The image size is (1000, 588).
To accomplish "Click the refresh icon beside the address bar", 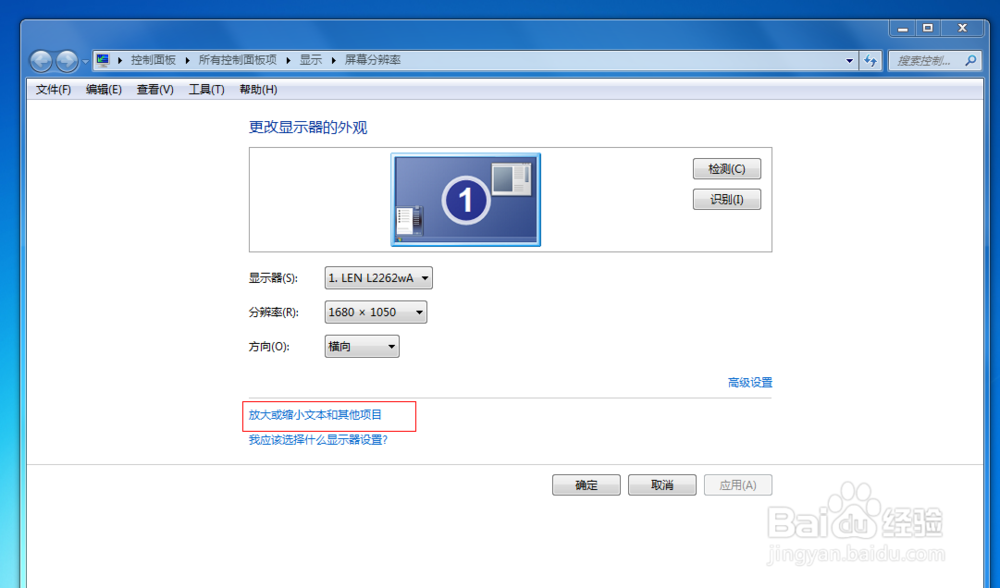I will [870, 60].
